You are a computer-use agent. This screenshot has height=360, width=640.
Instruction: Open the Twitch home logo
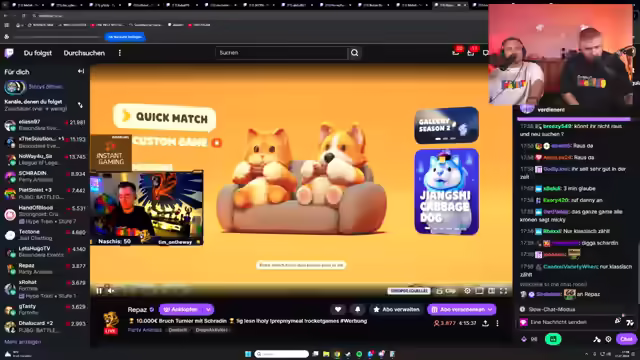coord(9,53)
